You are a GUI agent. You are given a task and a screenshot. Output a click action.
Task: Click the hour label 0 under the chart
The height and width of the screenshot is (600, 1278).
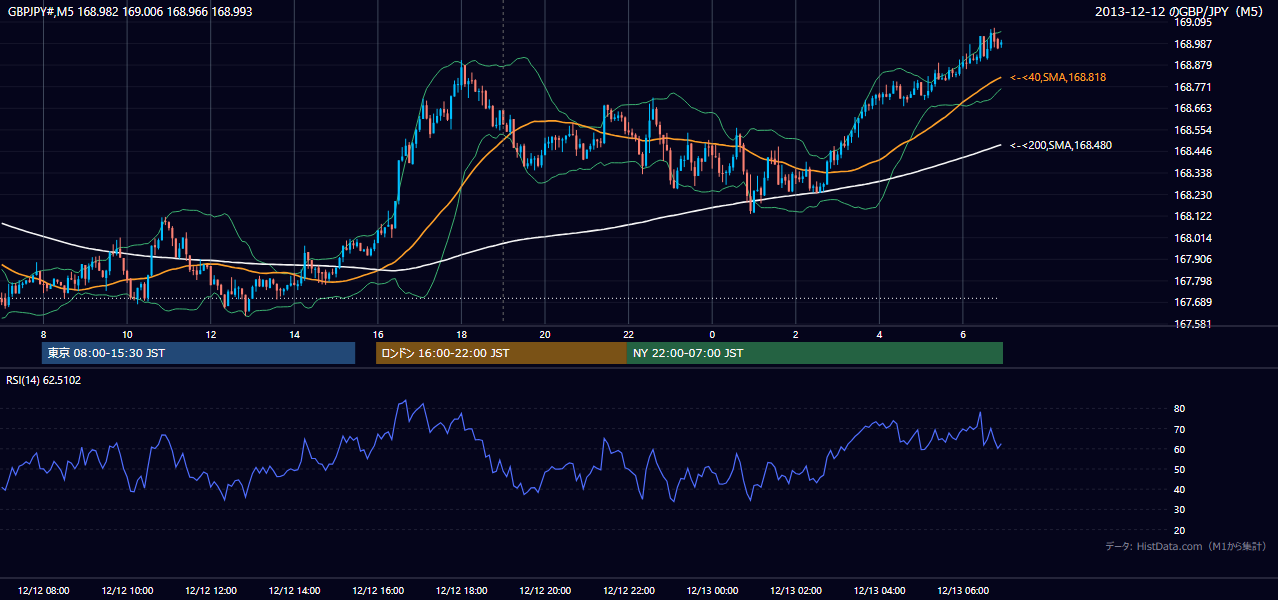click(x=712, y=333)
